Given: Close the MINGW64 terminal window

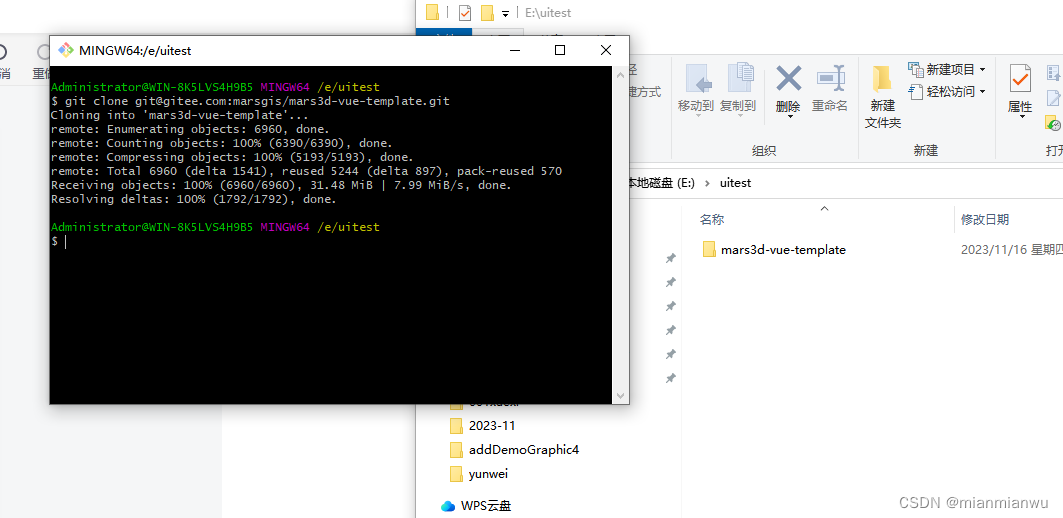Looking at the screenshot, I should coord(605,50).
